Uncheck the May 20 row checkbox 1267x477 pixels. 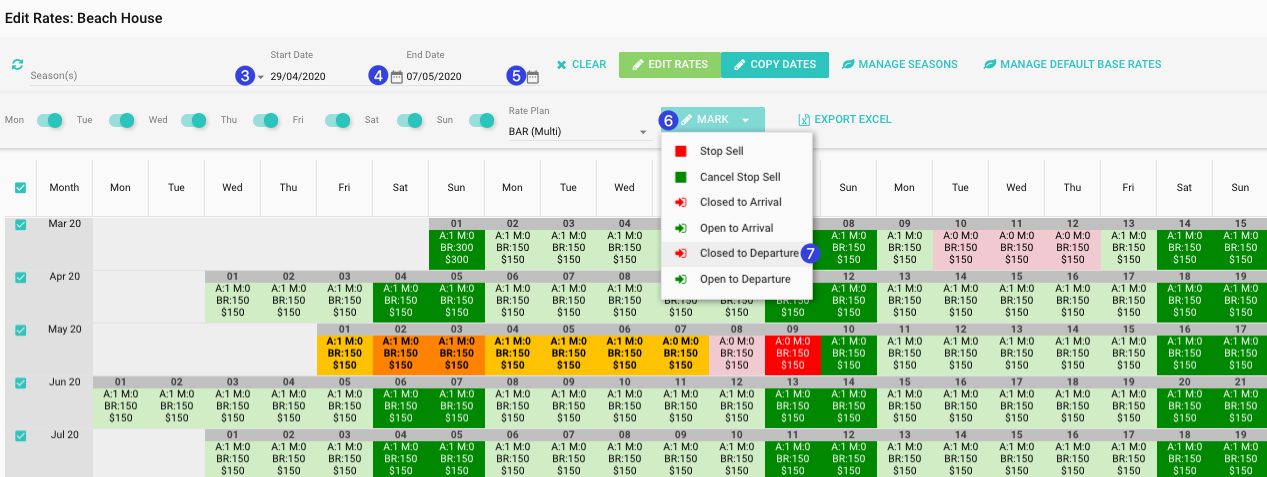[21, 330]
